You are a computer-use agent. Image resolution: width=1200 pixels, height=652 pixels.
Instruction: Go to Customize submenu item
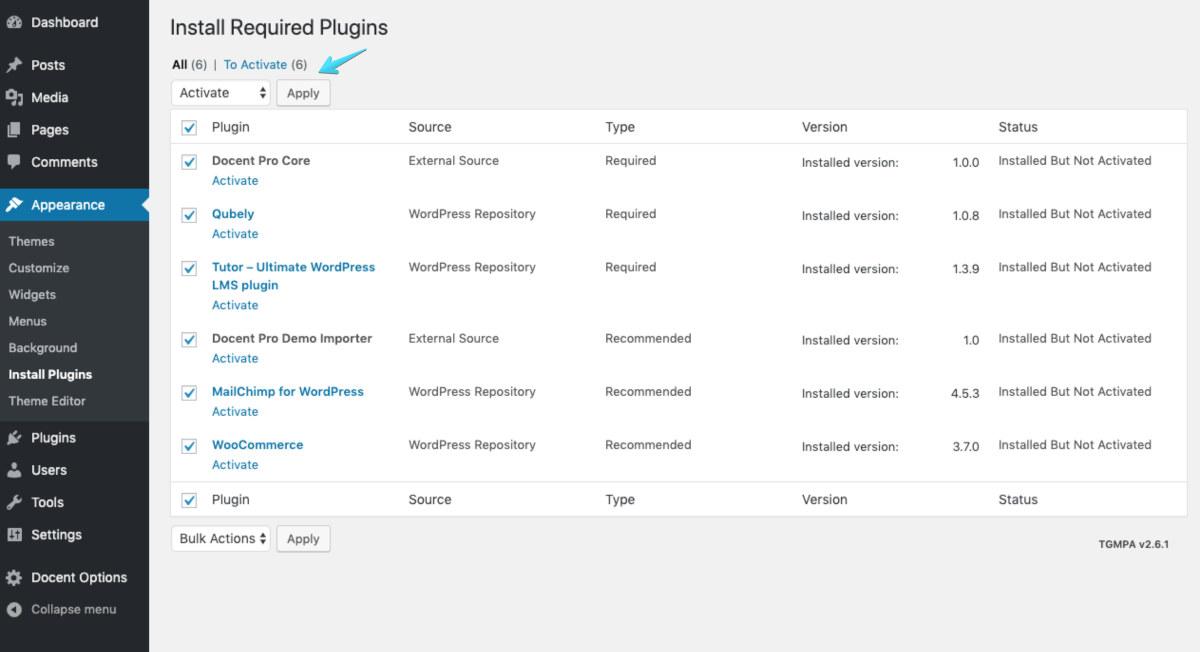click(39, 268)
